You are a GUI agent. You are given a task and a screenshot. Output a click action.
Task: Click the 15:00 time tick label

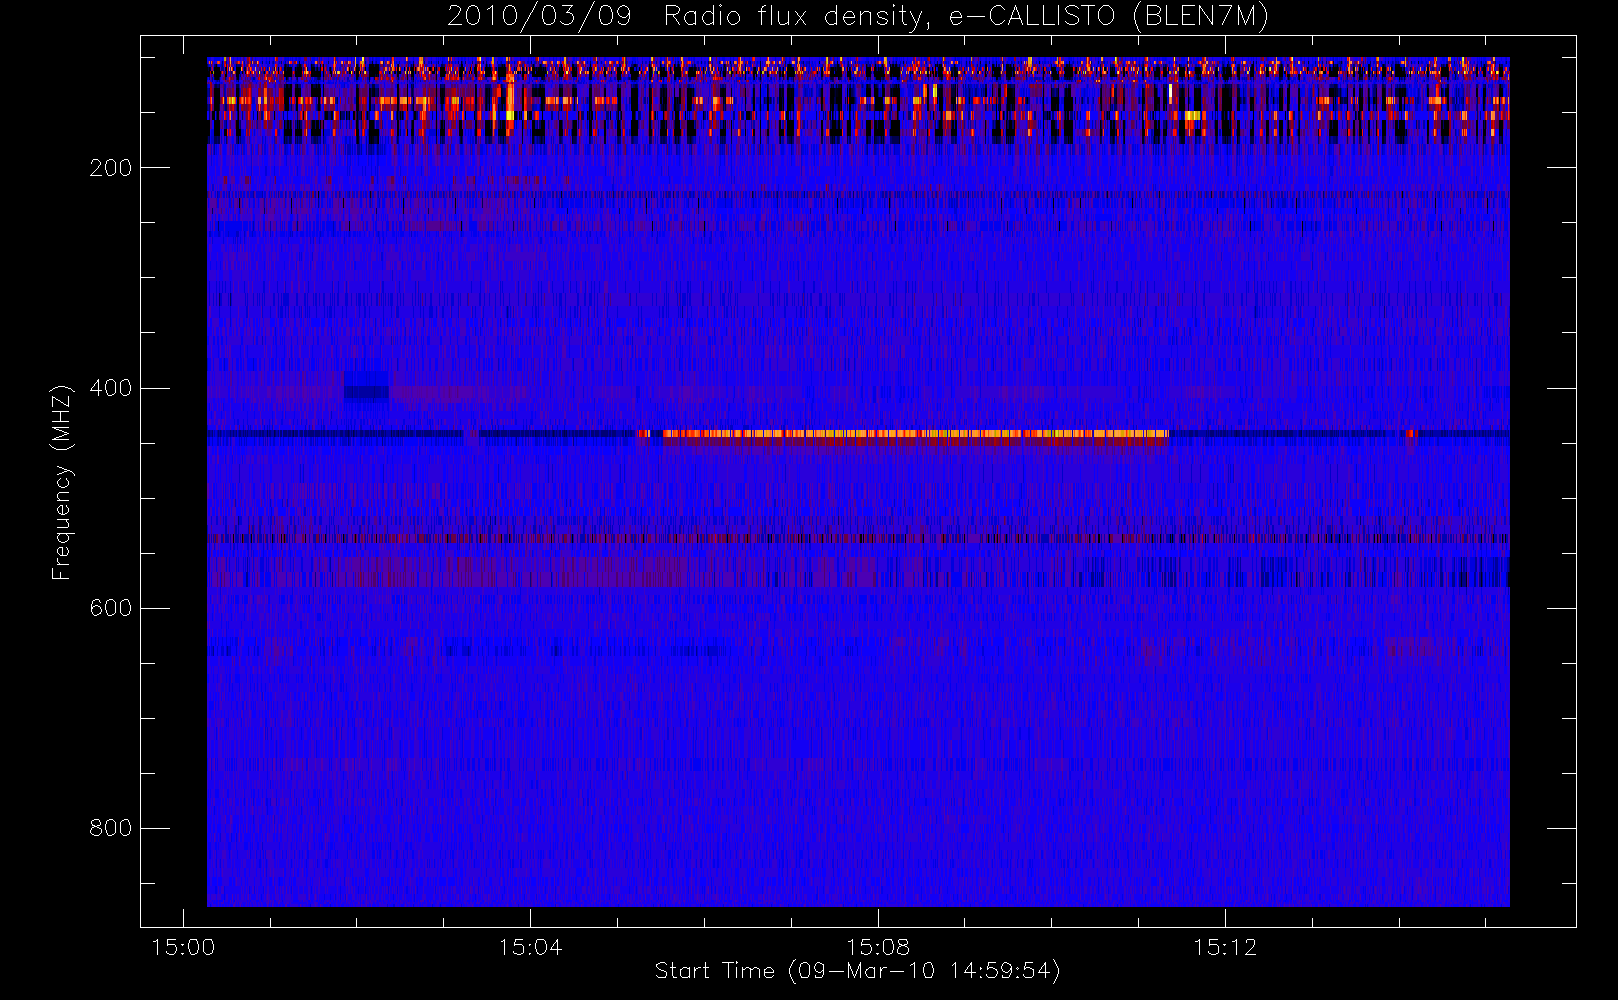click(x=183, y=947)
